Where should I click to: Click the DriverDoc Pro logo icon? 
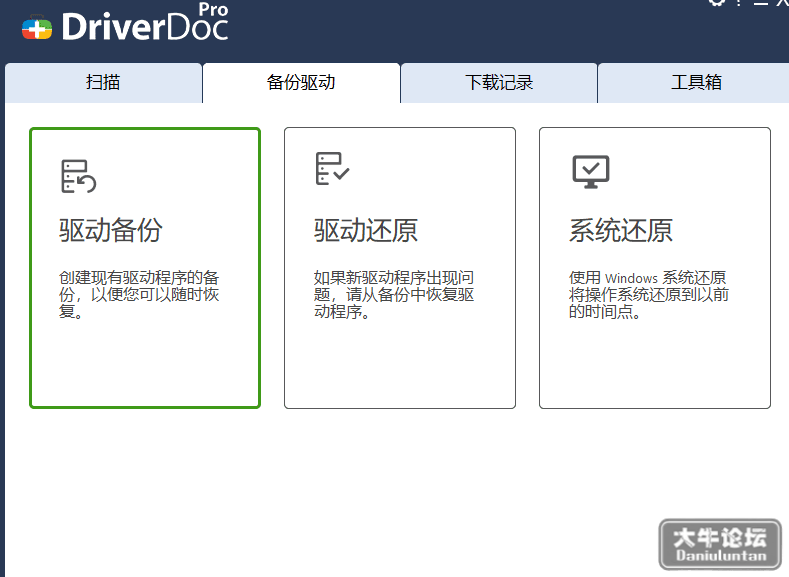pyautogui.click(x=37, y=28)
